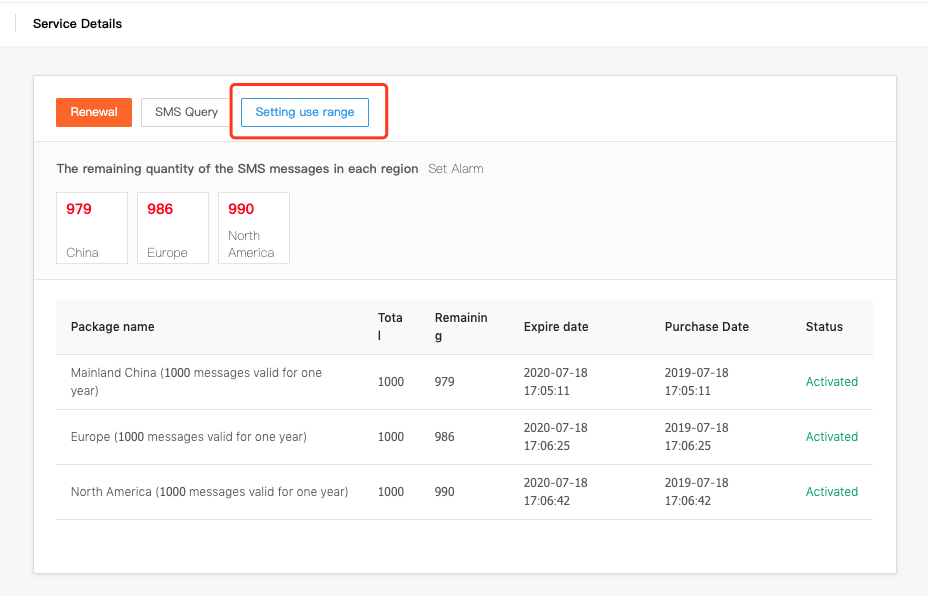Click expire date 2020-07-18 17:06:25
Viewport: 928px width, 596px height.
(x=556, y=437)
